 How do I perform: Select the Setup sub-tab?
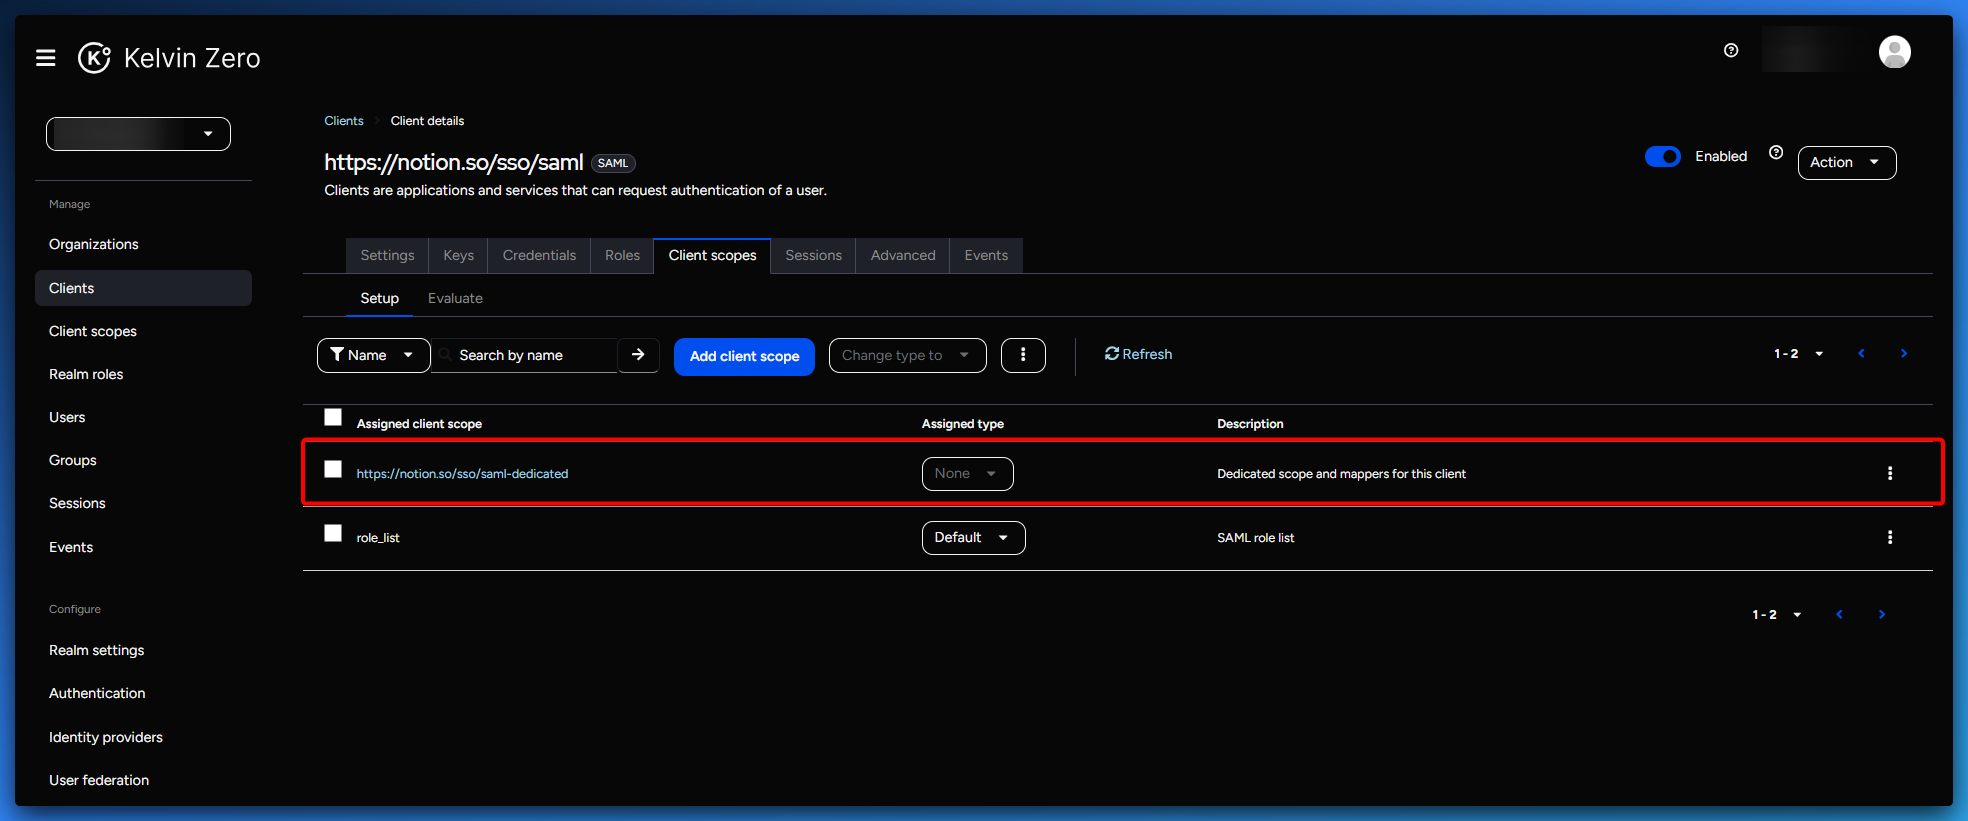[379, 298]
